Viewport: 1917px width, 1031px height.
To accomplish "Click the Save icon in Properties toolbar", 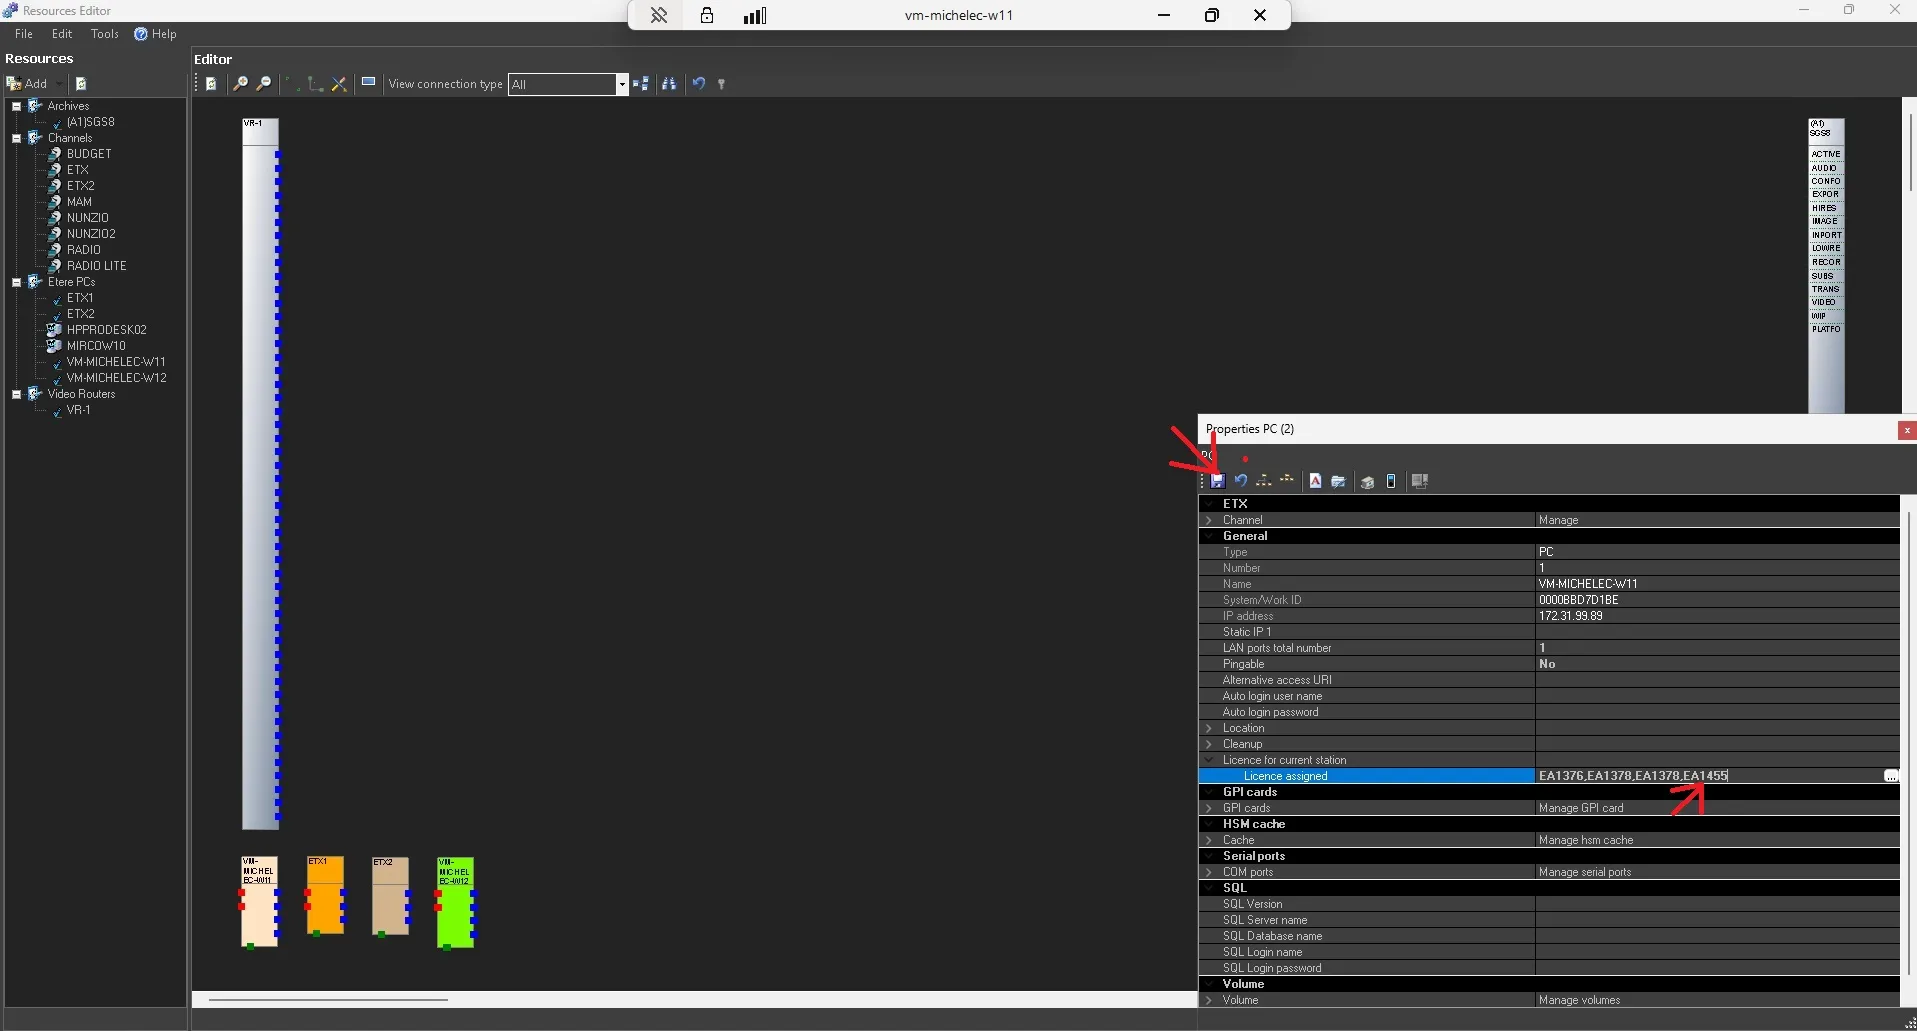I will point(1217,481).
